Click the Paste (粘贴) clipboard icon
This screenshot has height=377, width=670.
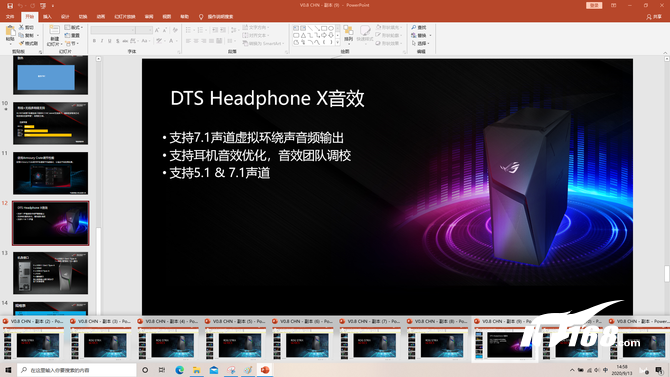10,31
